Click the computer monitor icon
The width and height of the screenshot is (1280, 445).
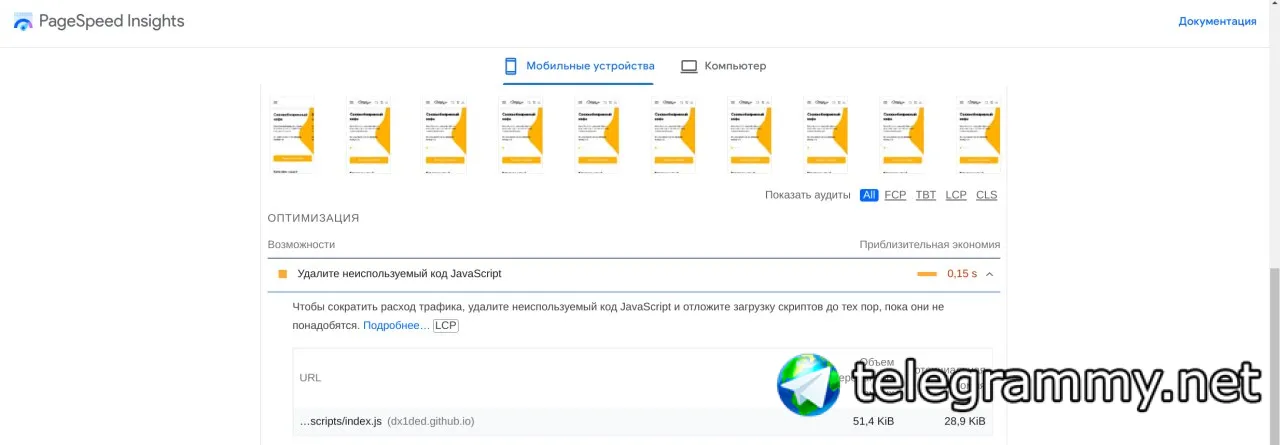(x=689, y=66)
